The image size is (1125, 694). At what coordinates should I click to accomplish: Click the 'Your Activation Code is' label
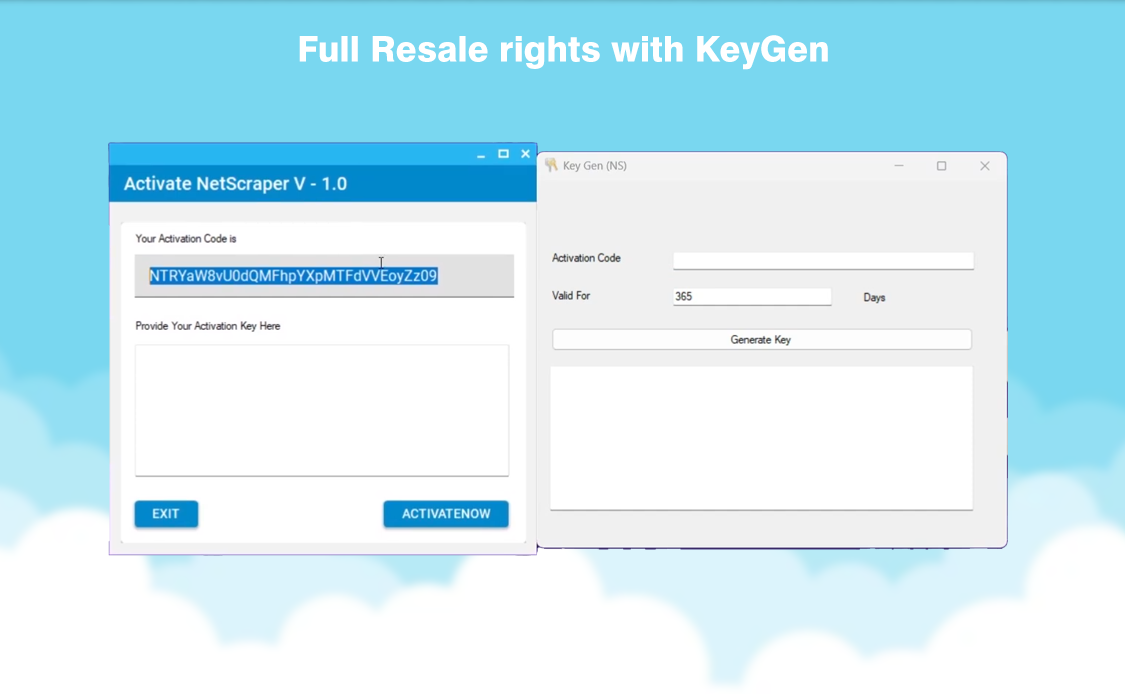186,239
